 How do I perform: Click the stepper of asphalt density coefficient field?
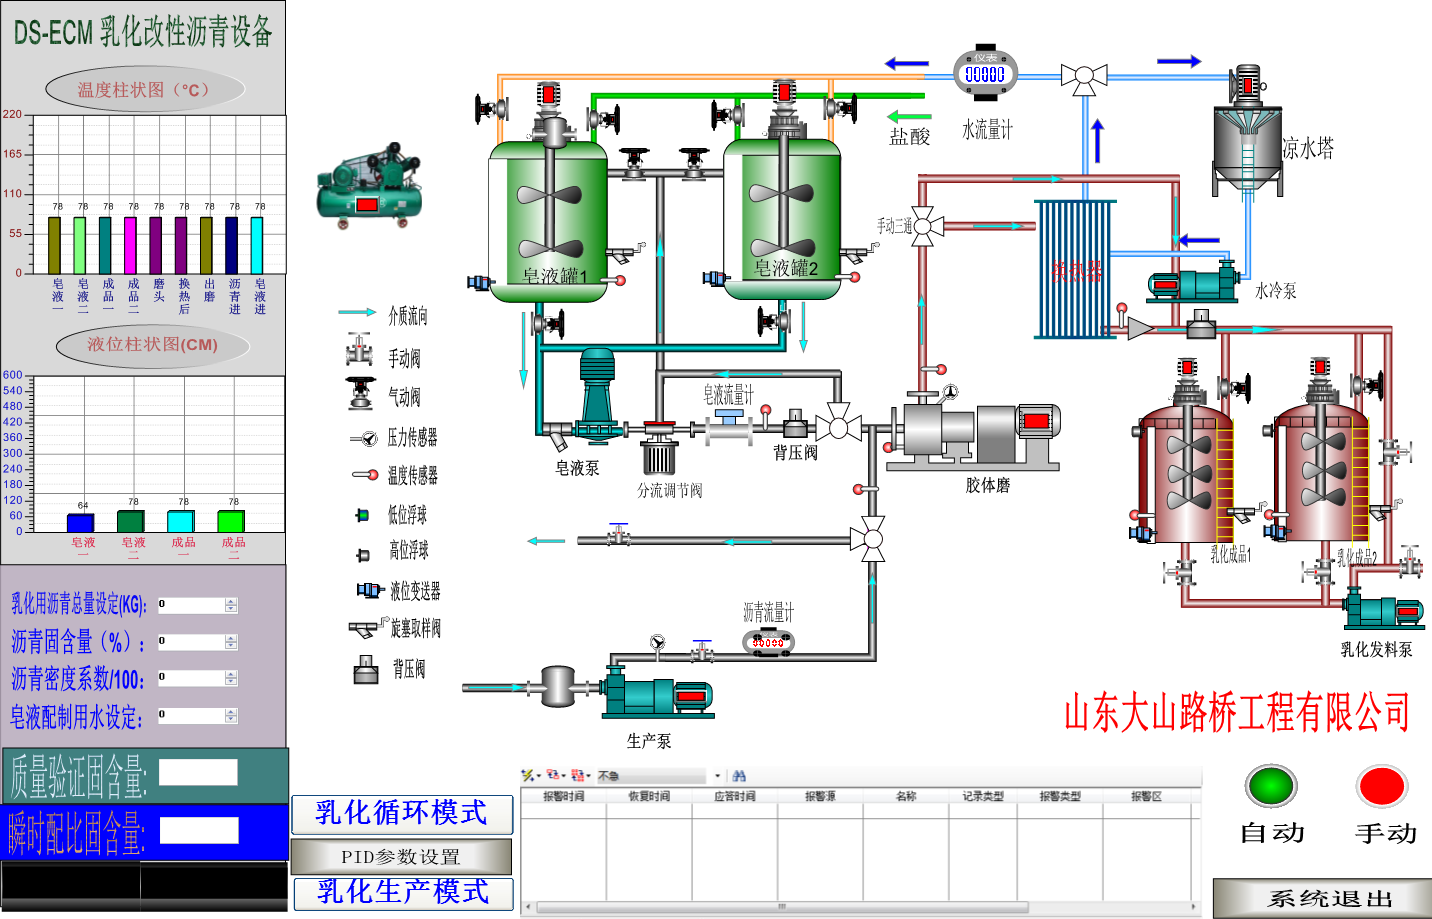(x=231, y=678)
